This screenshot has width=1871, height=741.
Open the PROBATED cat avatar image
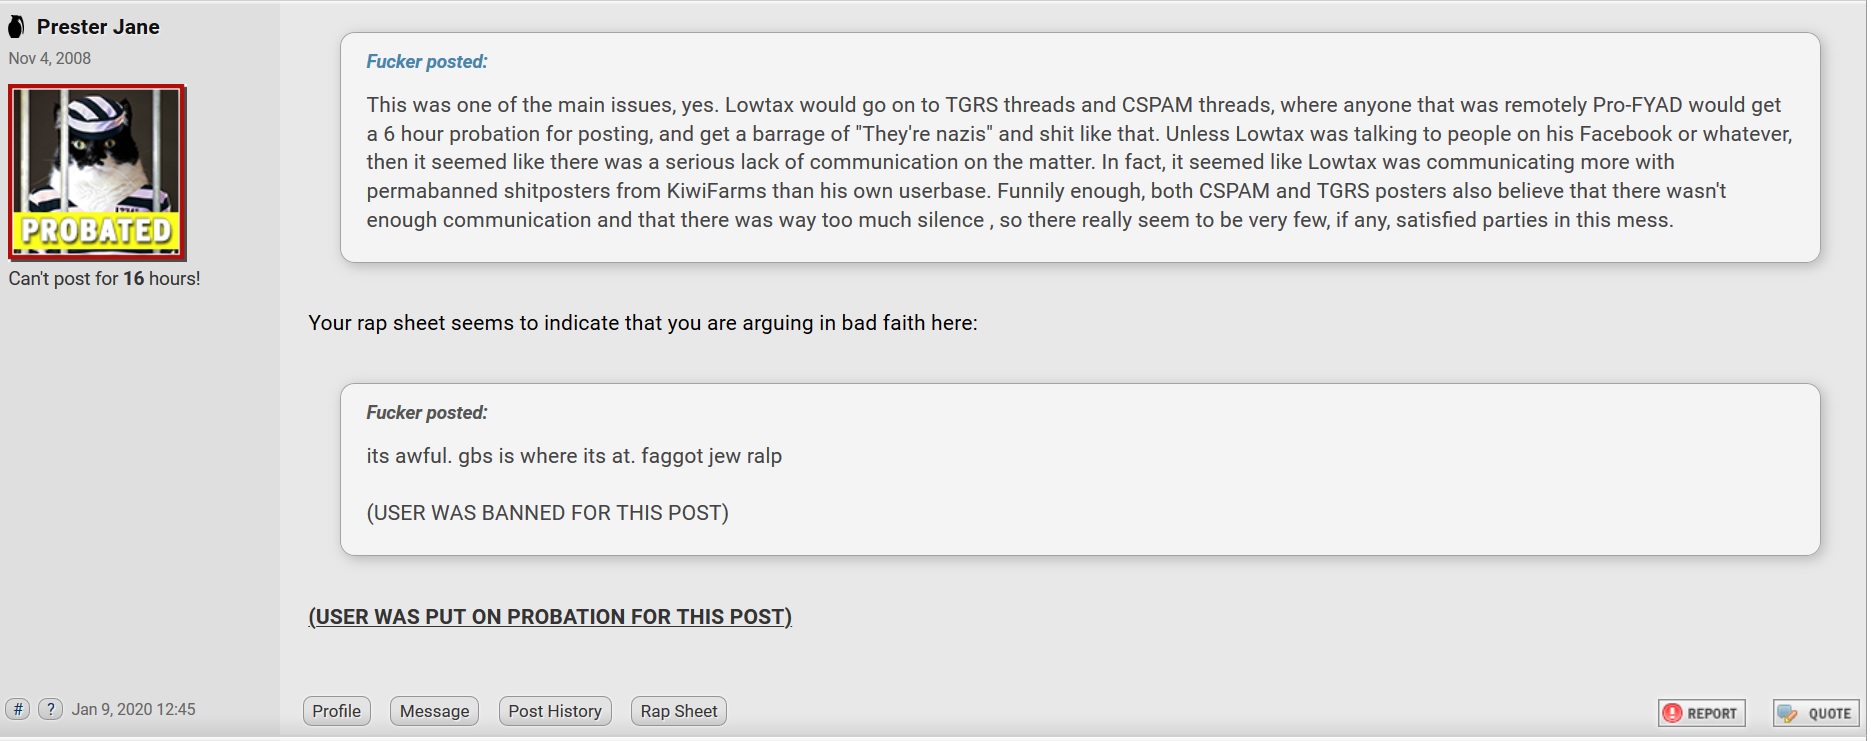[x=97, y=172]
